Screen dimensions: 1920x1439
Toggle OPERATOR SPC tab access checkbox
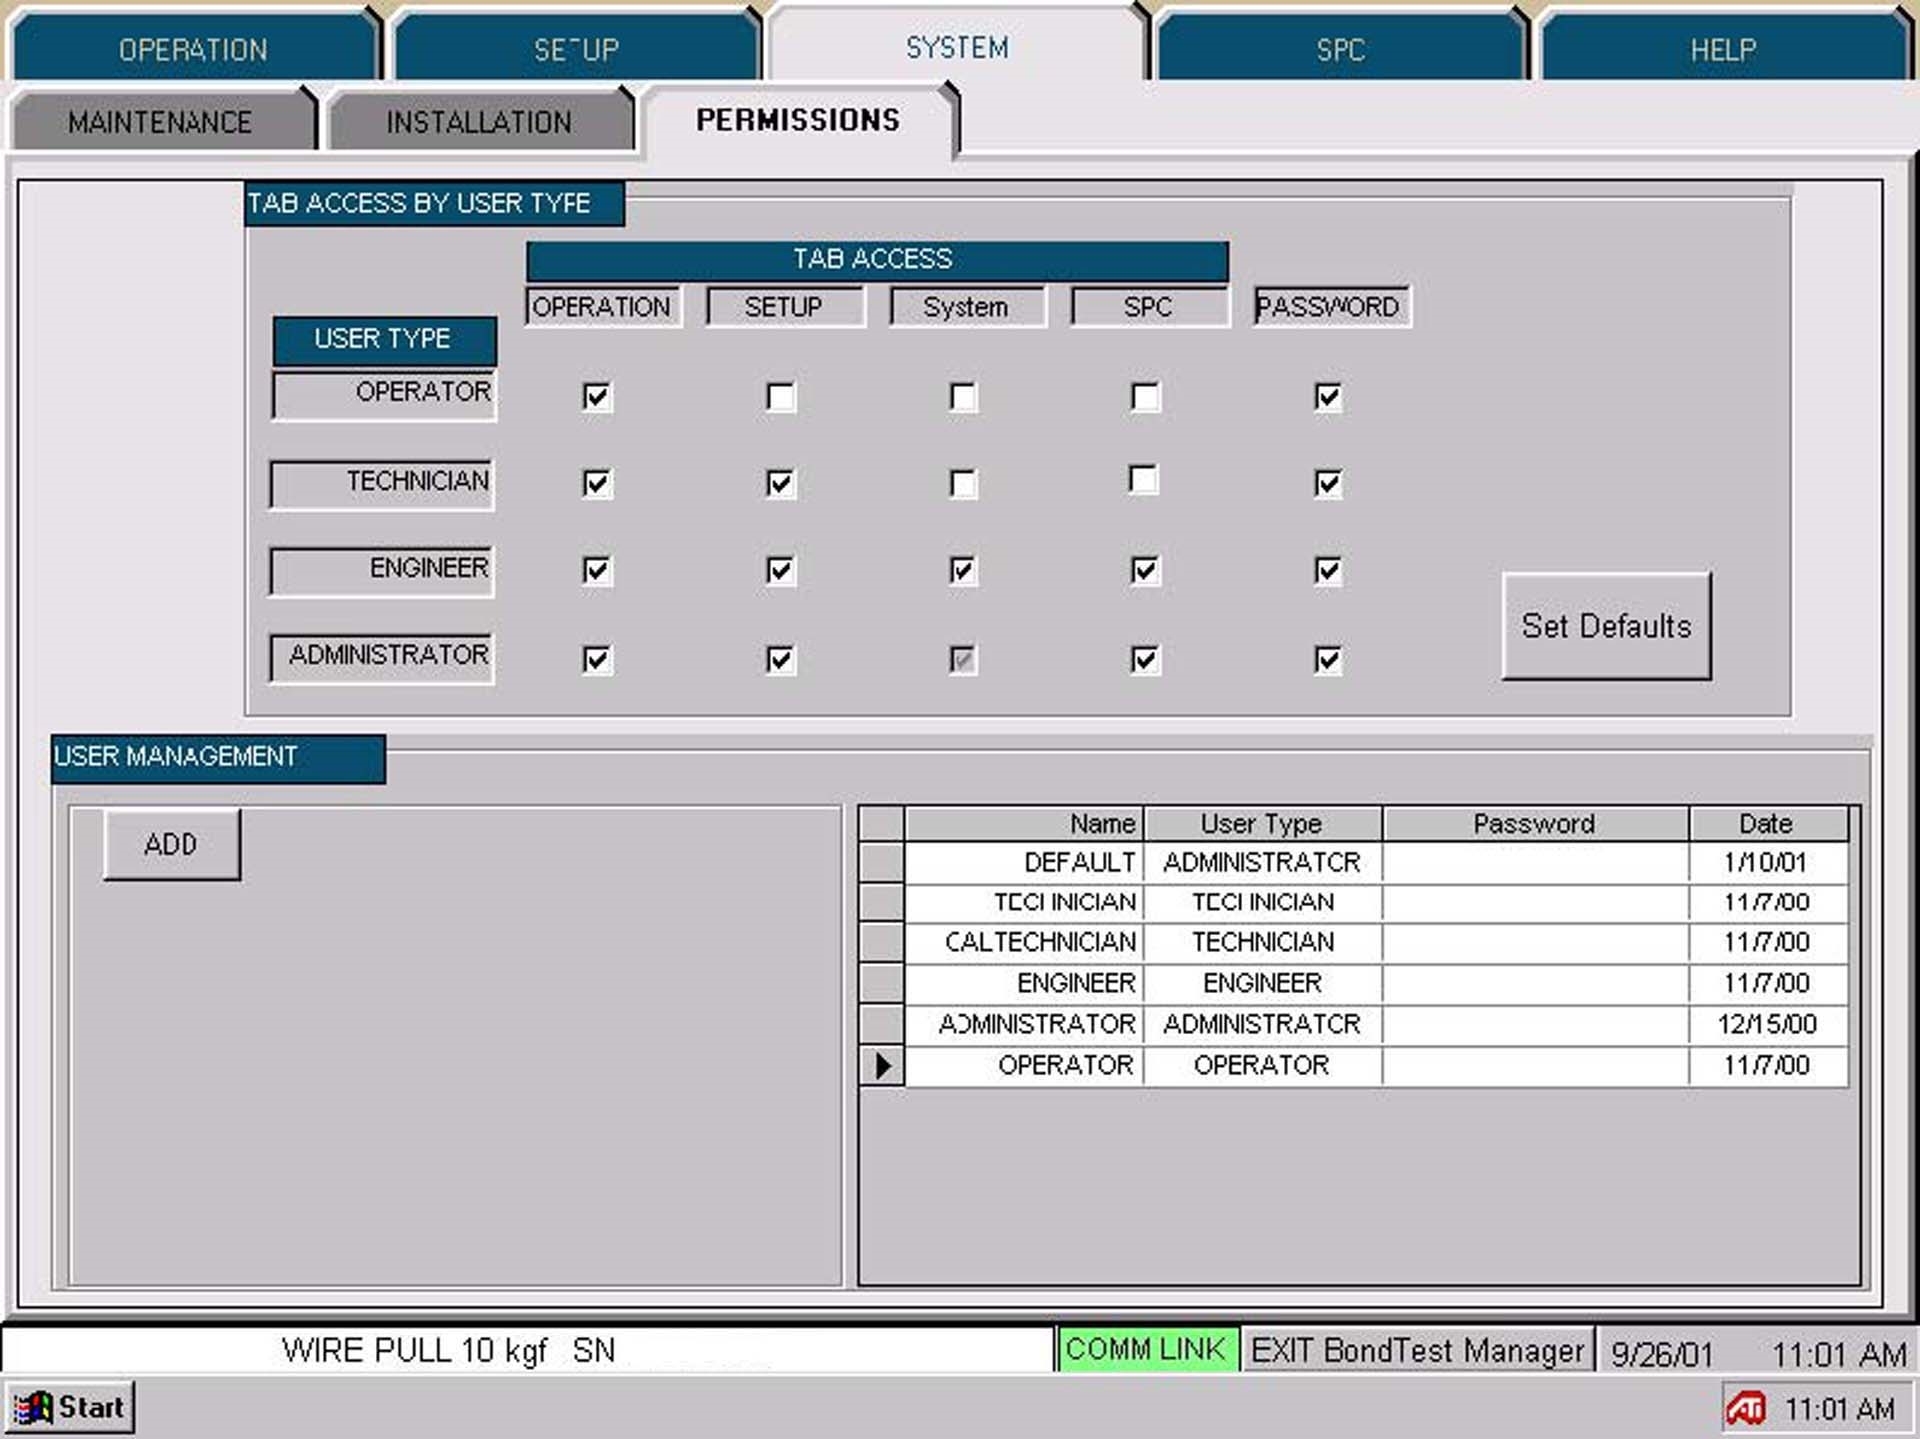[1143, 396]
